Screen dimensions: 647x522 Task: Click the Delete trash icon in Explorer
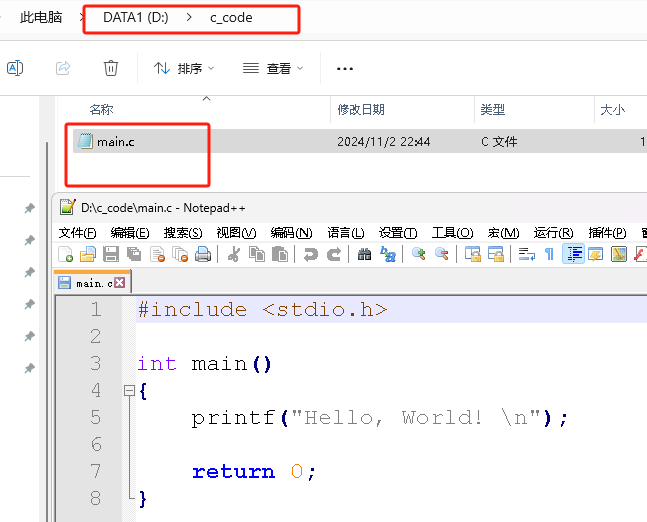click(111, 68)
